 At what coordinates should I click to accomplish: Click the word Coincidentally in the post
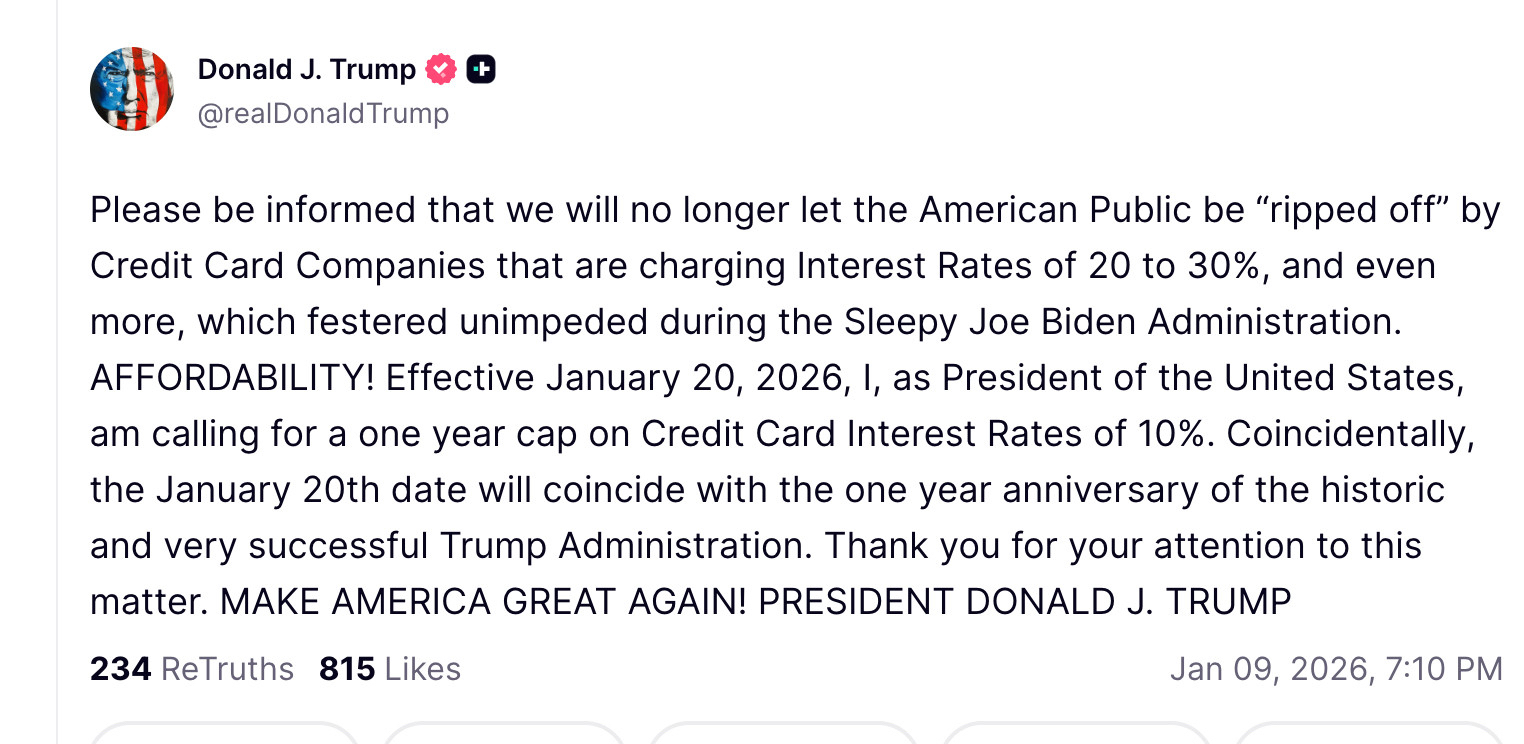coord(1350,434)
